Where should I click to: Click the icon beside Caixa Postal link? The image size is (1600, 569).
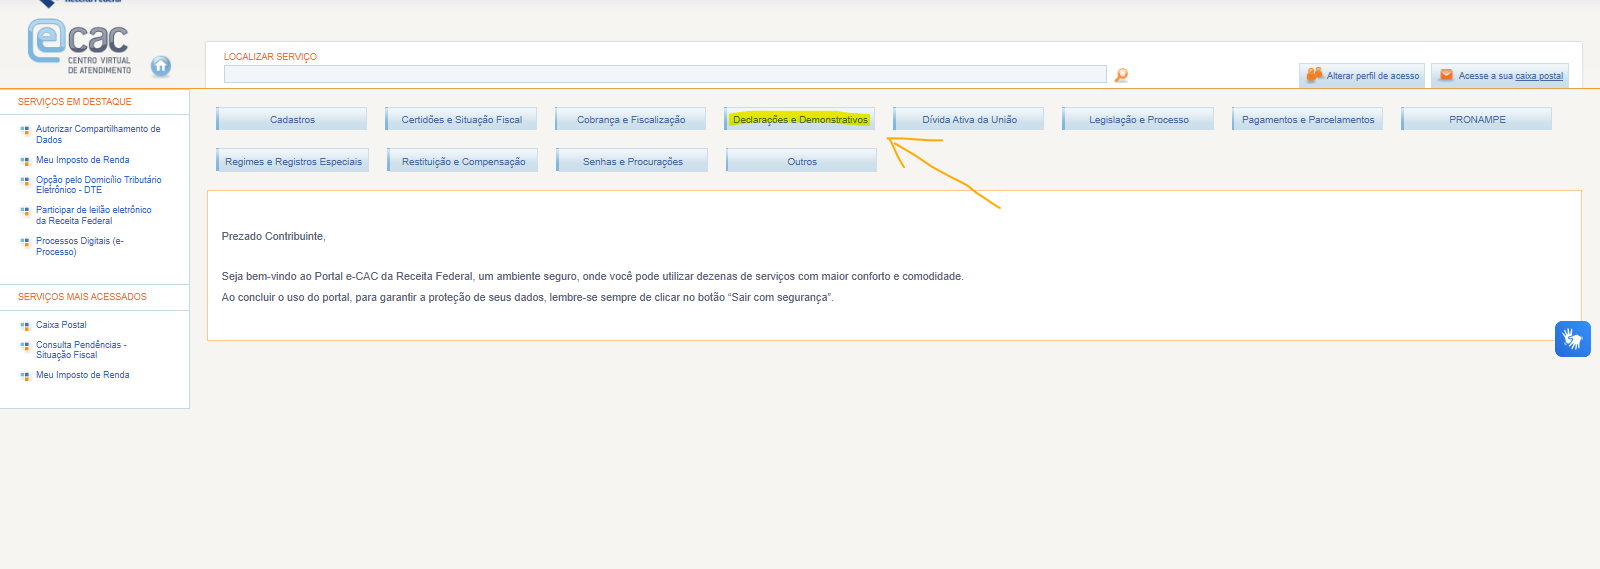(25, 326)
